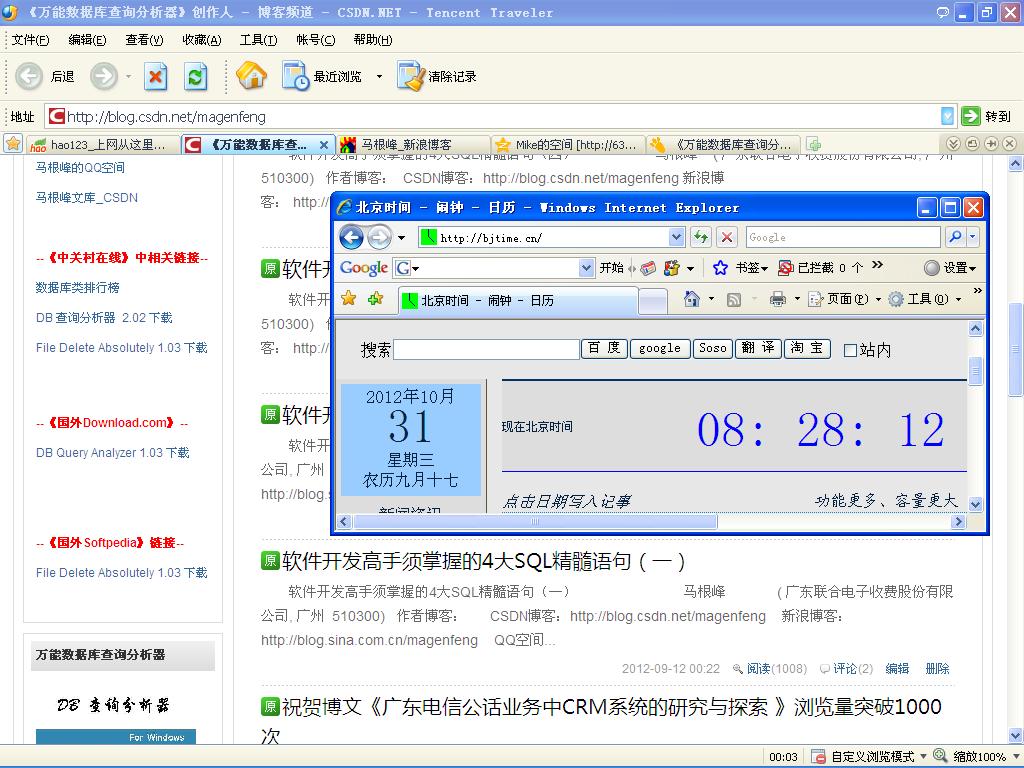Click the Google toolbar news card icon

[x=648, y=268]
